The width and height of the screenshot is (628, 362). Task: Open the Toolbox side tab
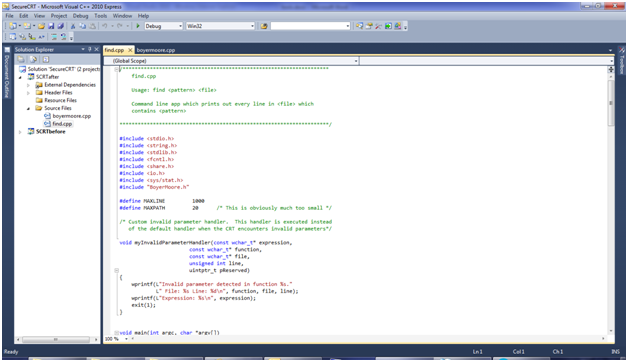(x=622, y=61)
